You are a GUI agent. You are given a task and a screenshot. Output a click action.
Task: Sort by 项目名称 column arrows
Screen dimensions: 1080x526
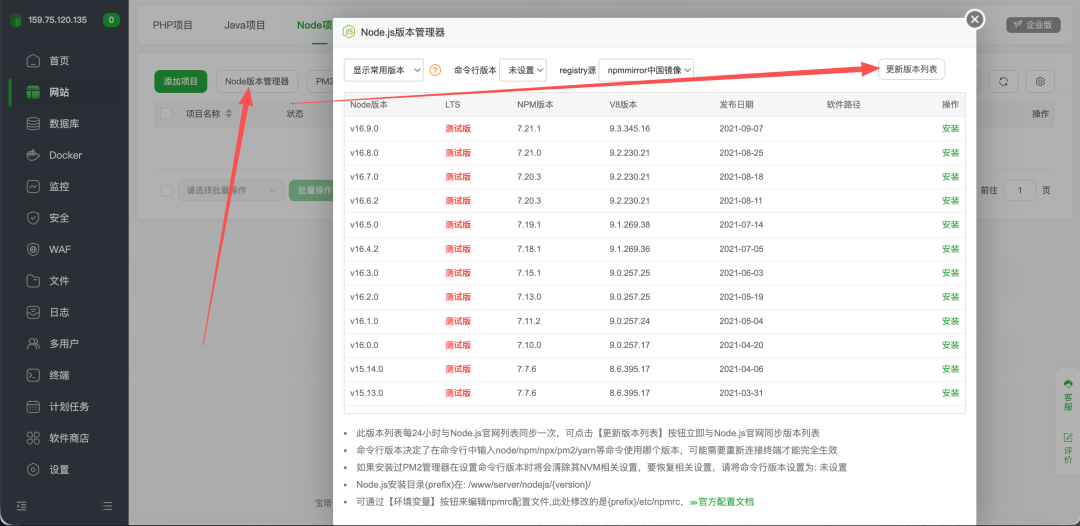pyautogui.click(x=229, y=114)
